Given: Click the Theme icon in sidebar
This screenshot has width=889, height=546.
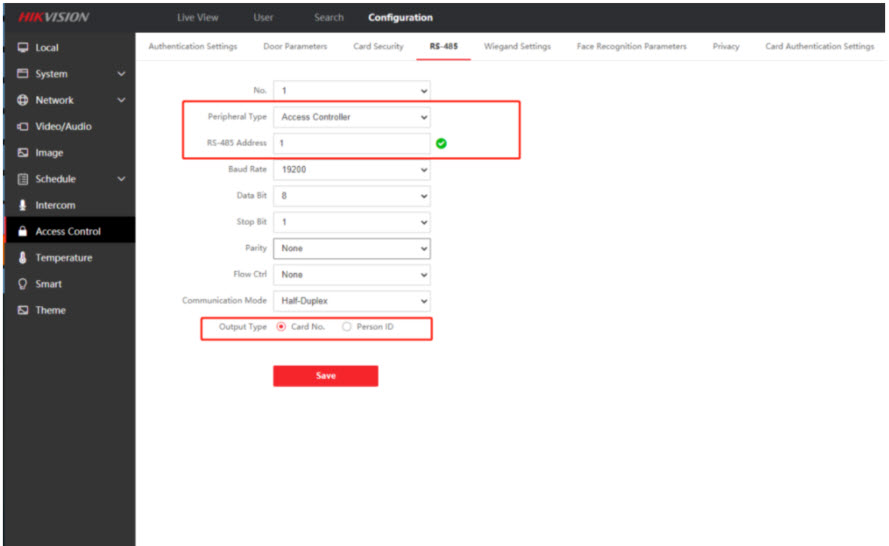Looking at the screenshot, I should click(x=23, y=310).
